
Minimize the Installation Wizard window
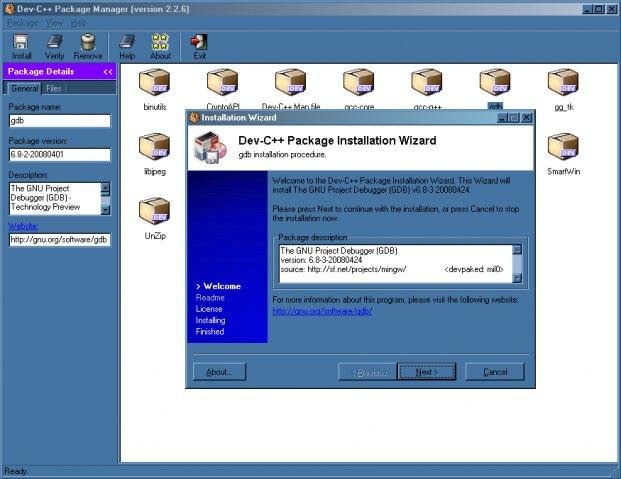point(502,118)
